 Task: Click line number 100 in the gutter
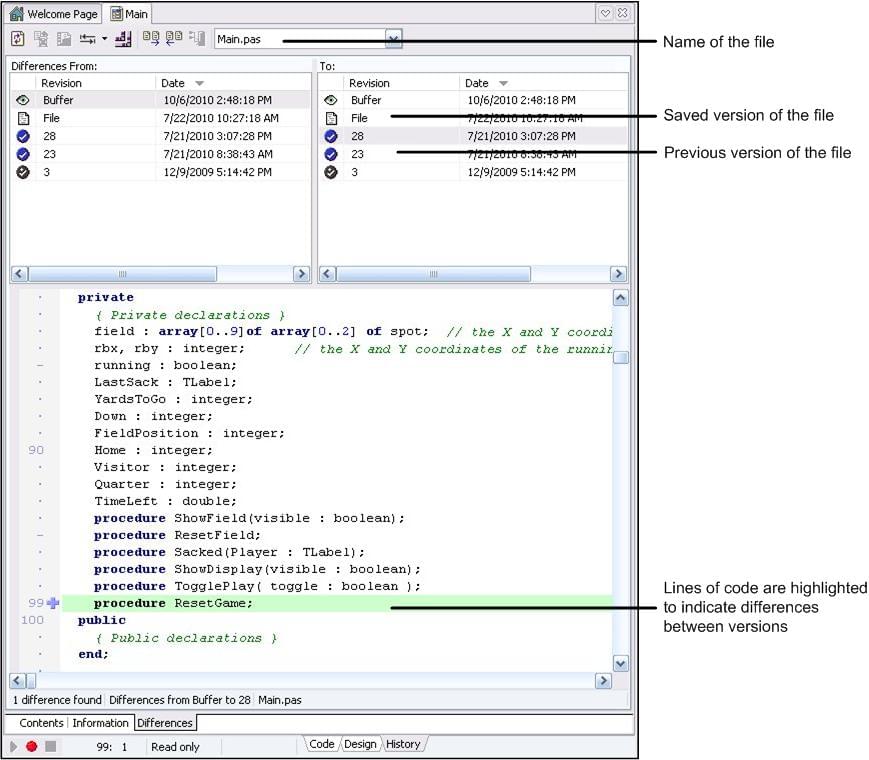click(x=32, y=620)
